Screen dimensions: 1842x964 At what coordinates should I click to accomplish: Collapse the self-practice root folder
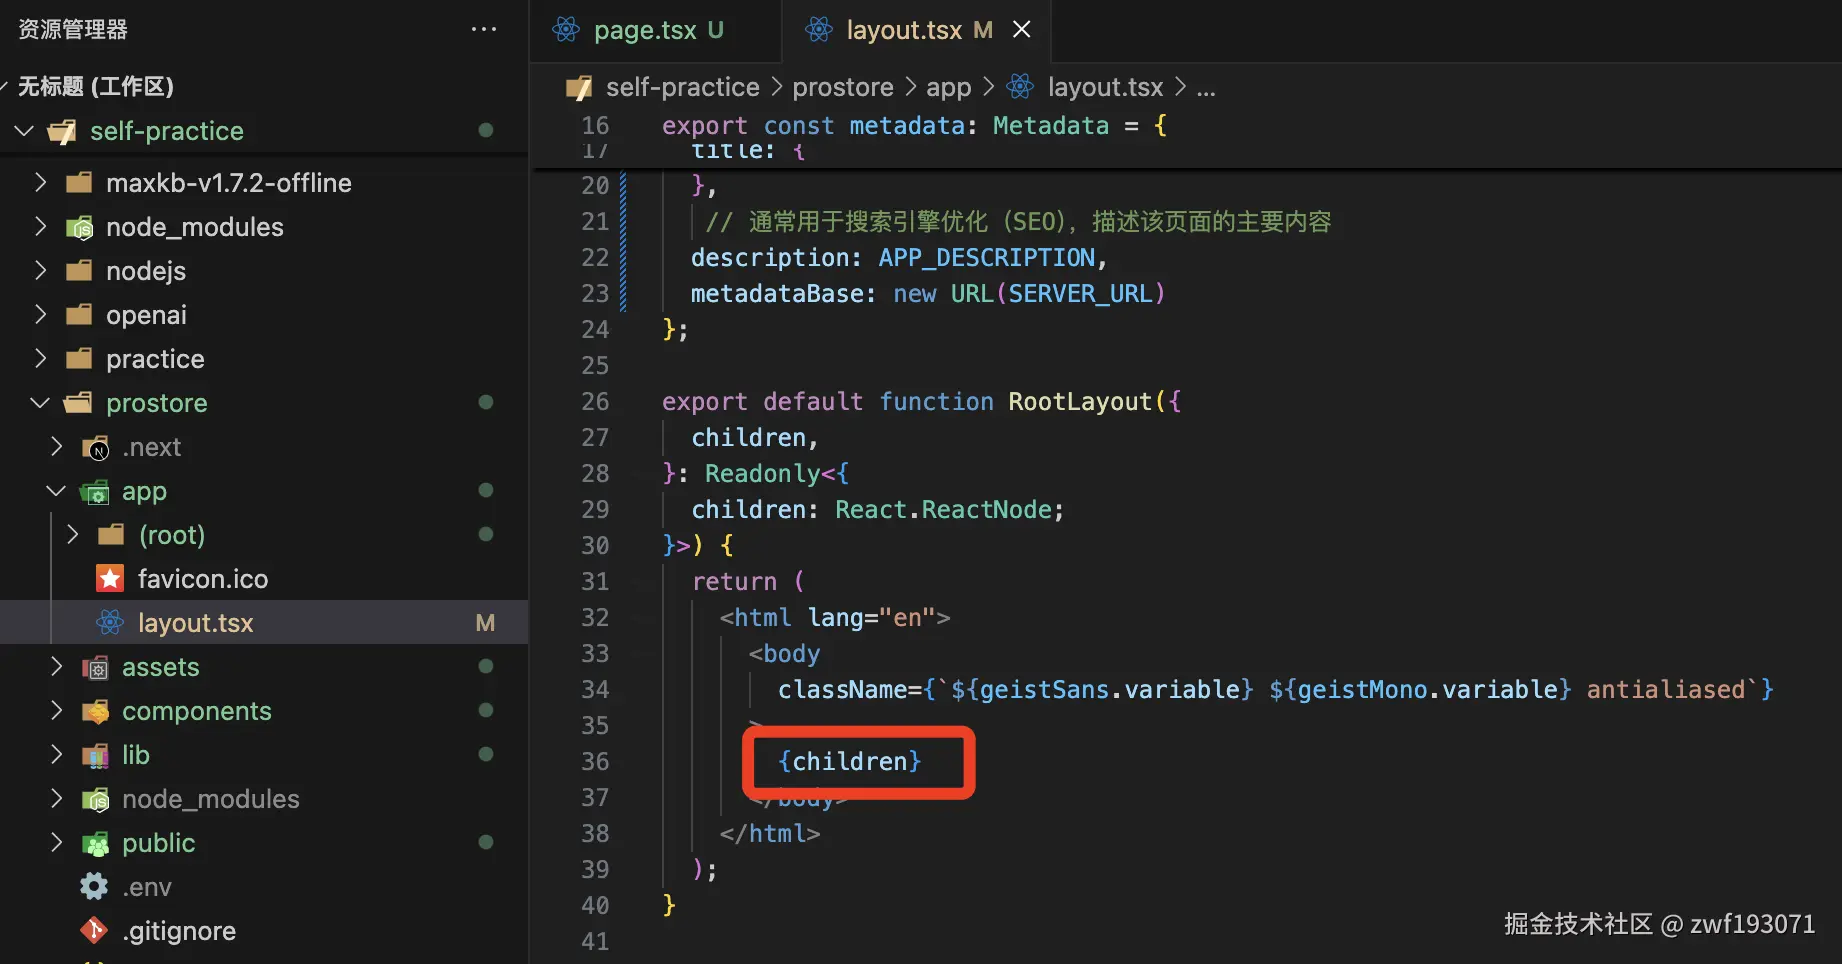point(25,131)
